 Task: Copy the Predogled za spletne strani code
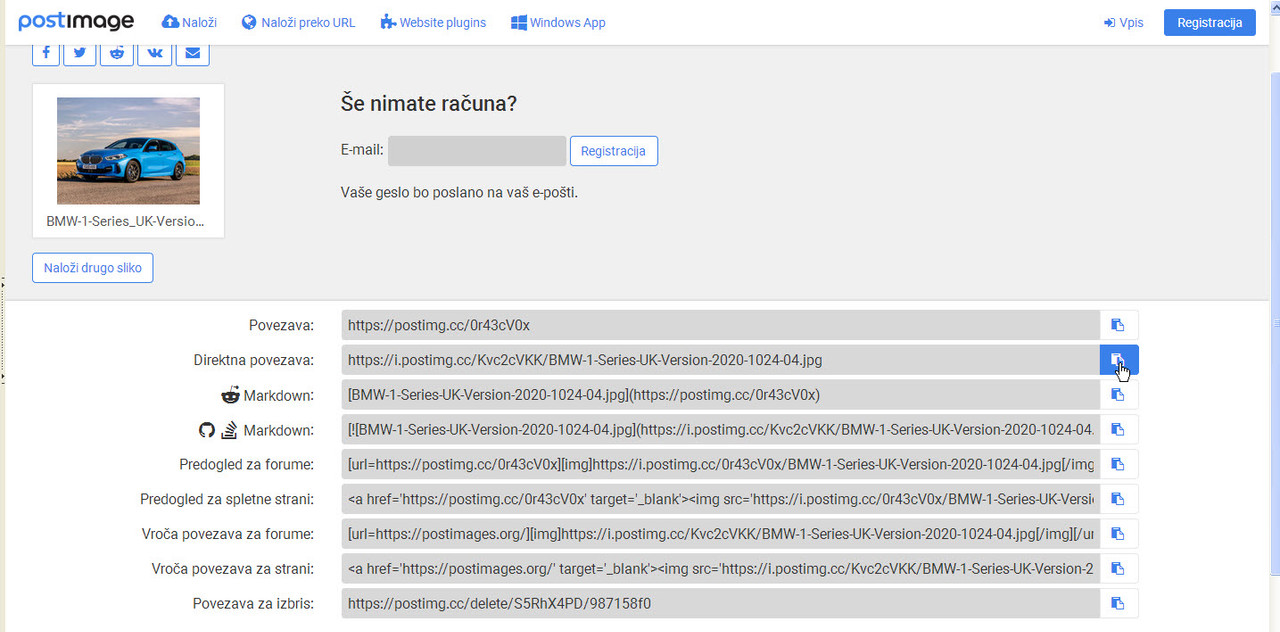(x=1119, y=499)
